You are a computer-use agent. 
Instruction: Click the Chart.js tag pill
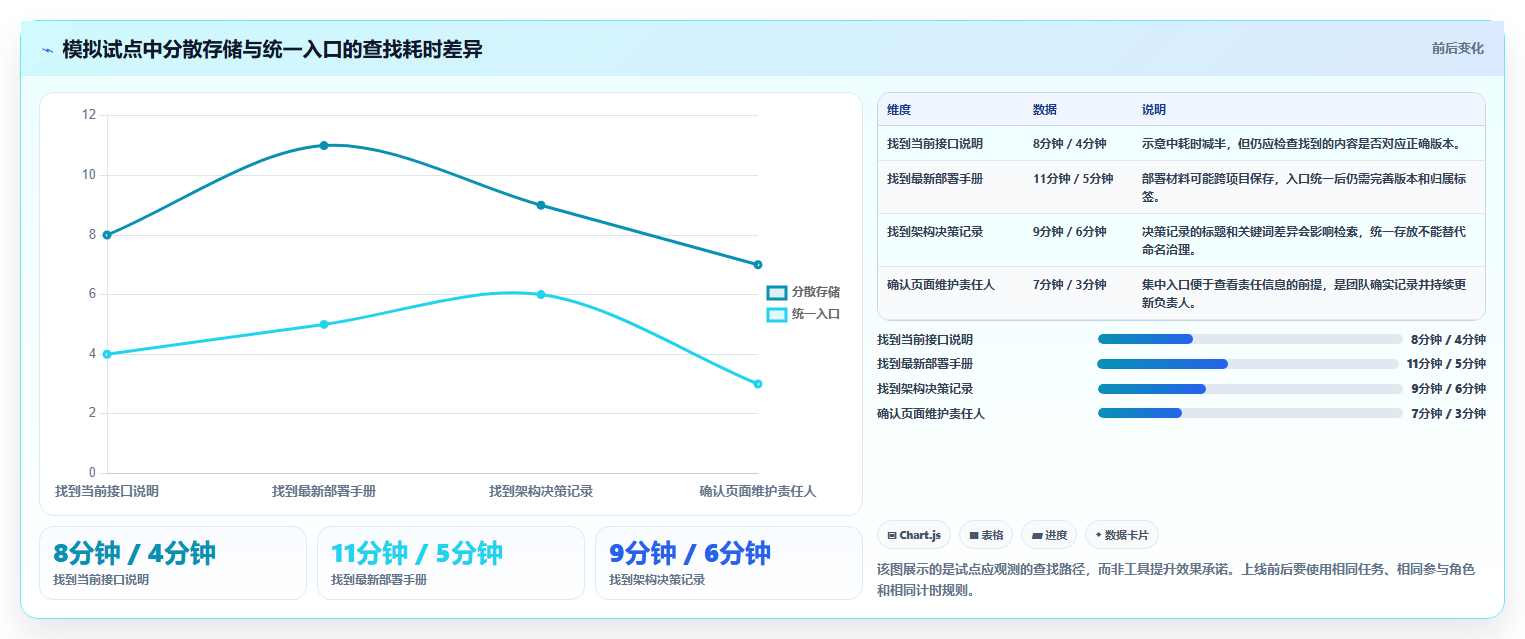(913, 535)
